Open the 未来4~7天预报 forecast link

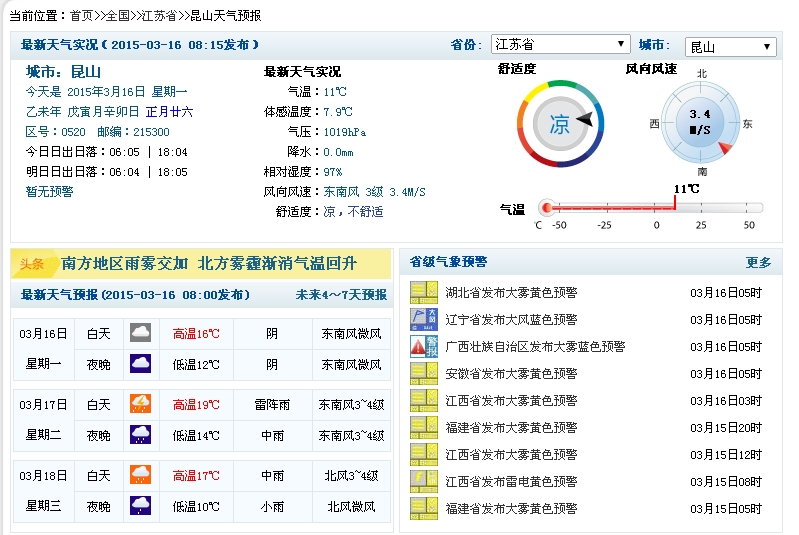click(x=341, y=295)
